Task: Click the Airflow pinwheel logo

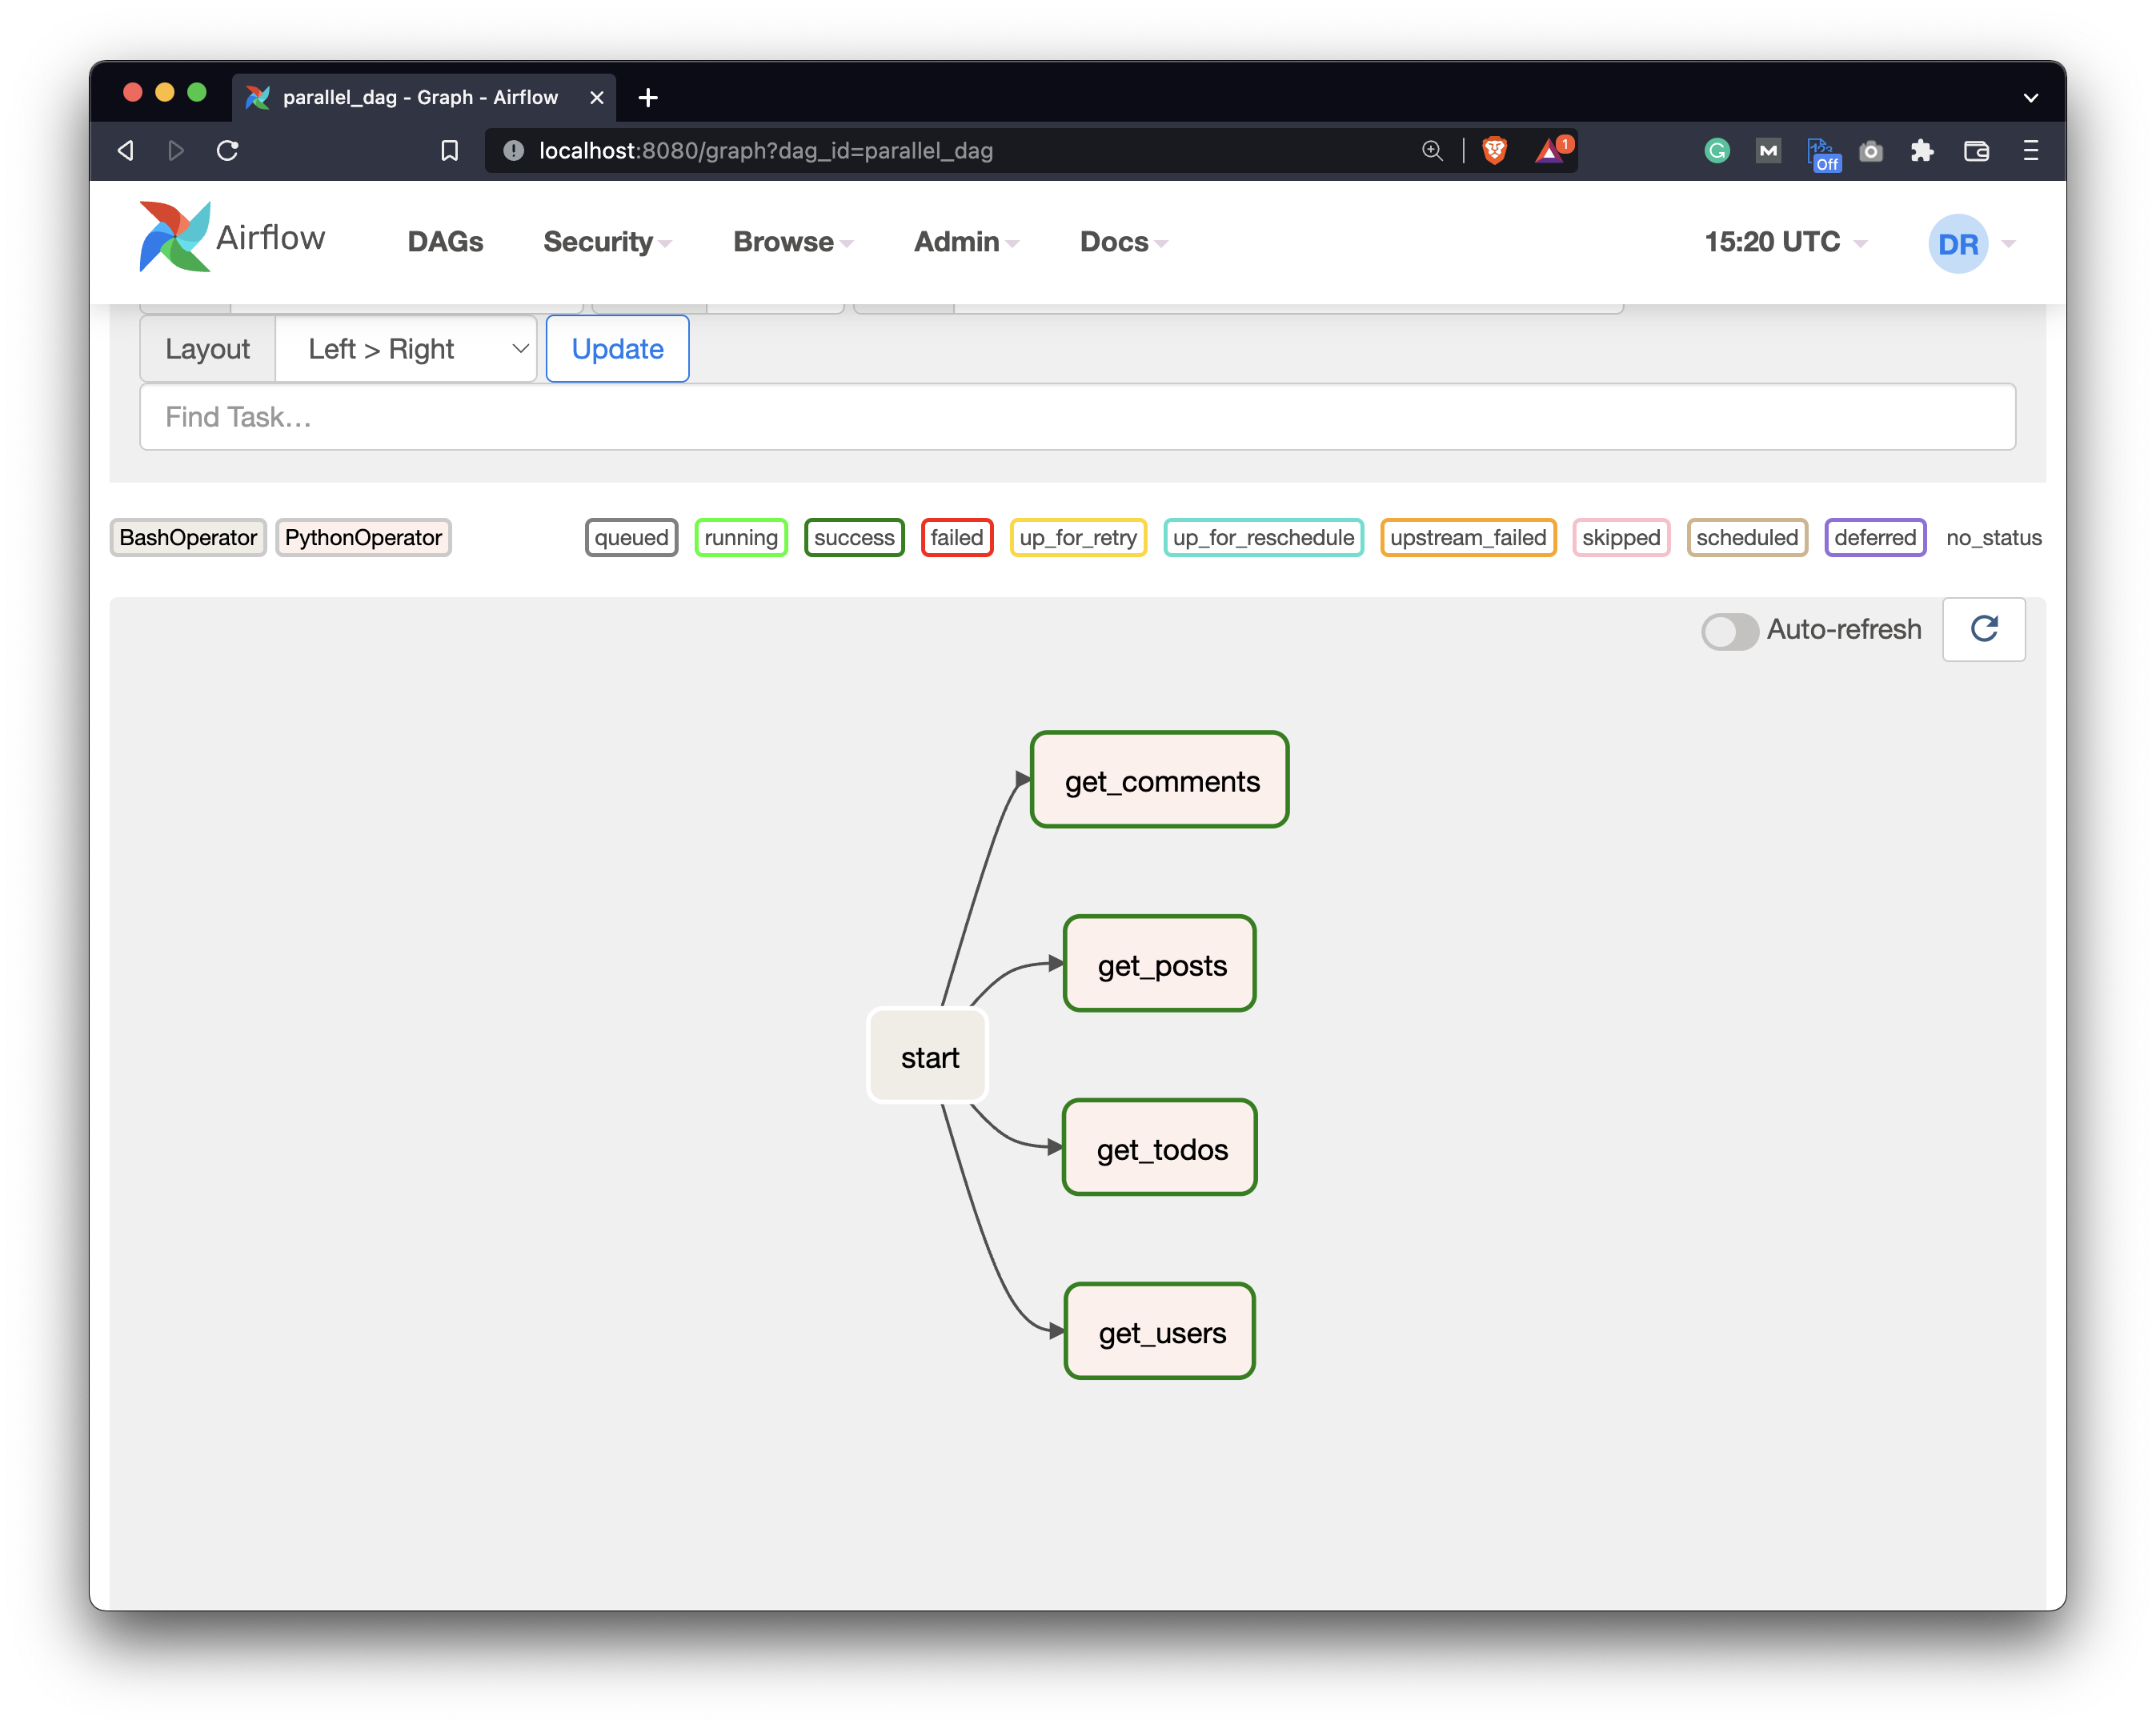Action: [x=175, y=237]
